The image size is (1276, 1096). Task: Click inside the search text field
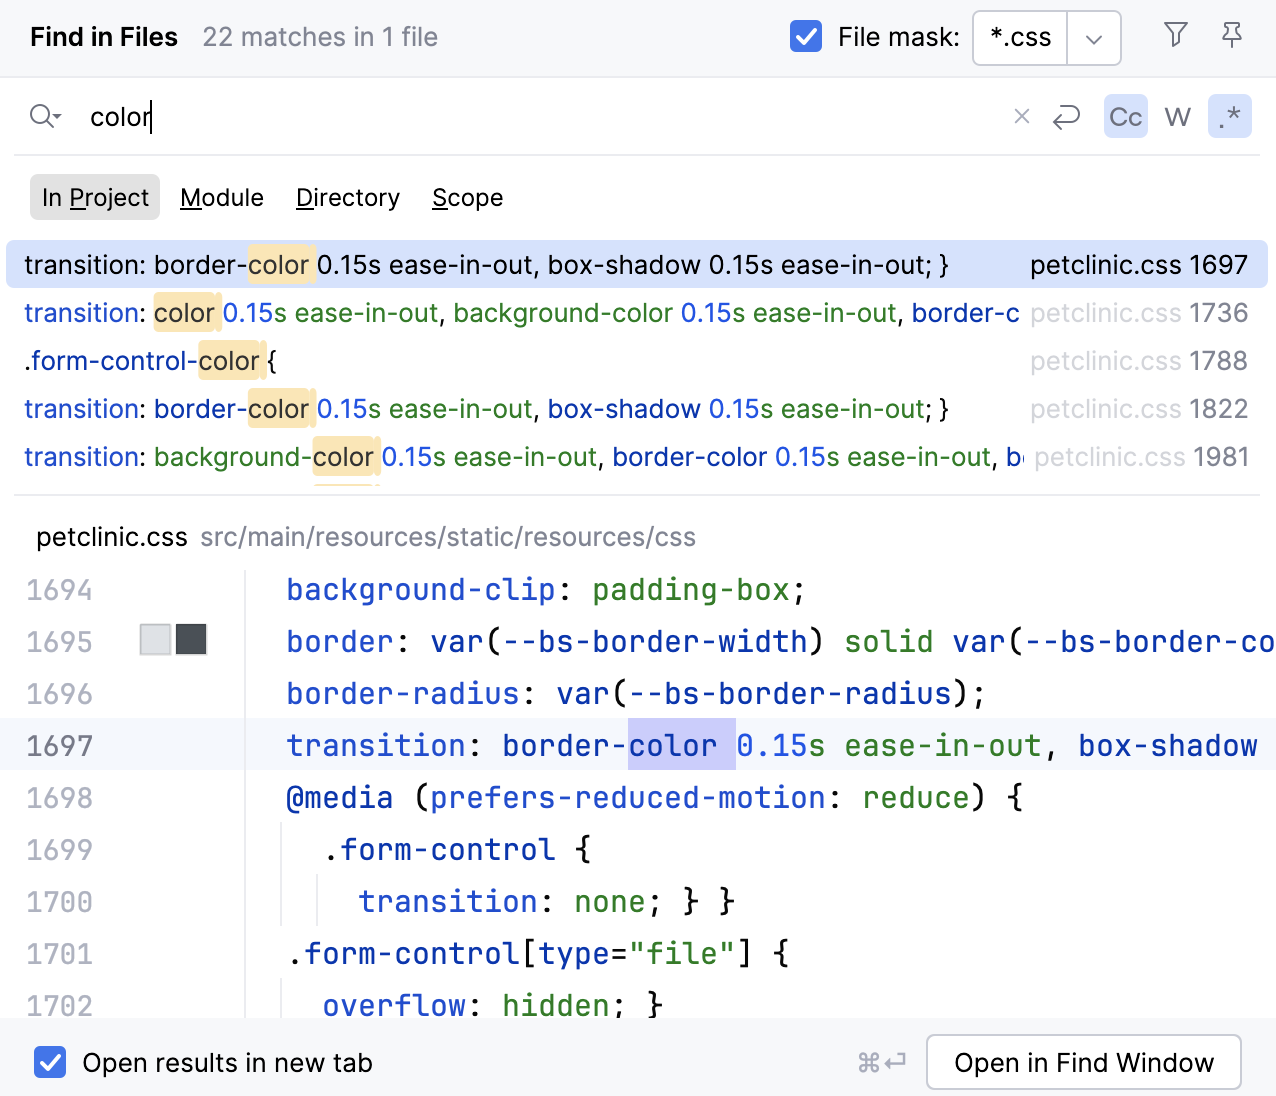point(400,117)
